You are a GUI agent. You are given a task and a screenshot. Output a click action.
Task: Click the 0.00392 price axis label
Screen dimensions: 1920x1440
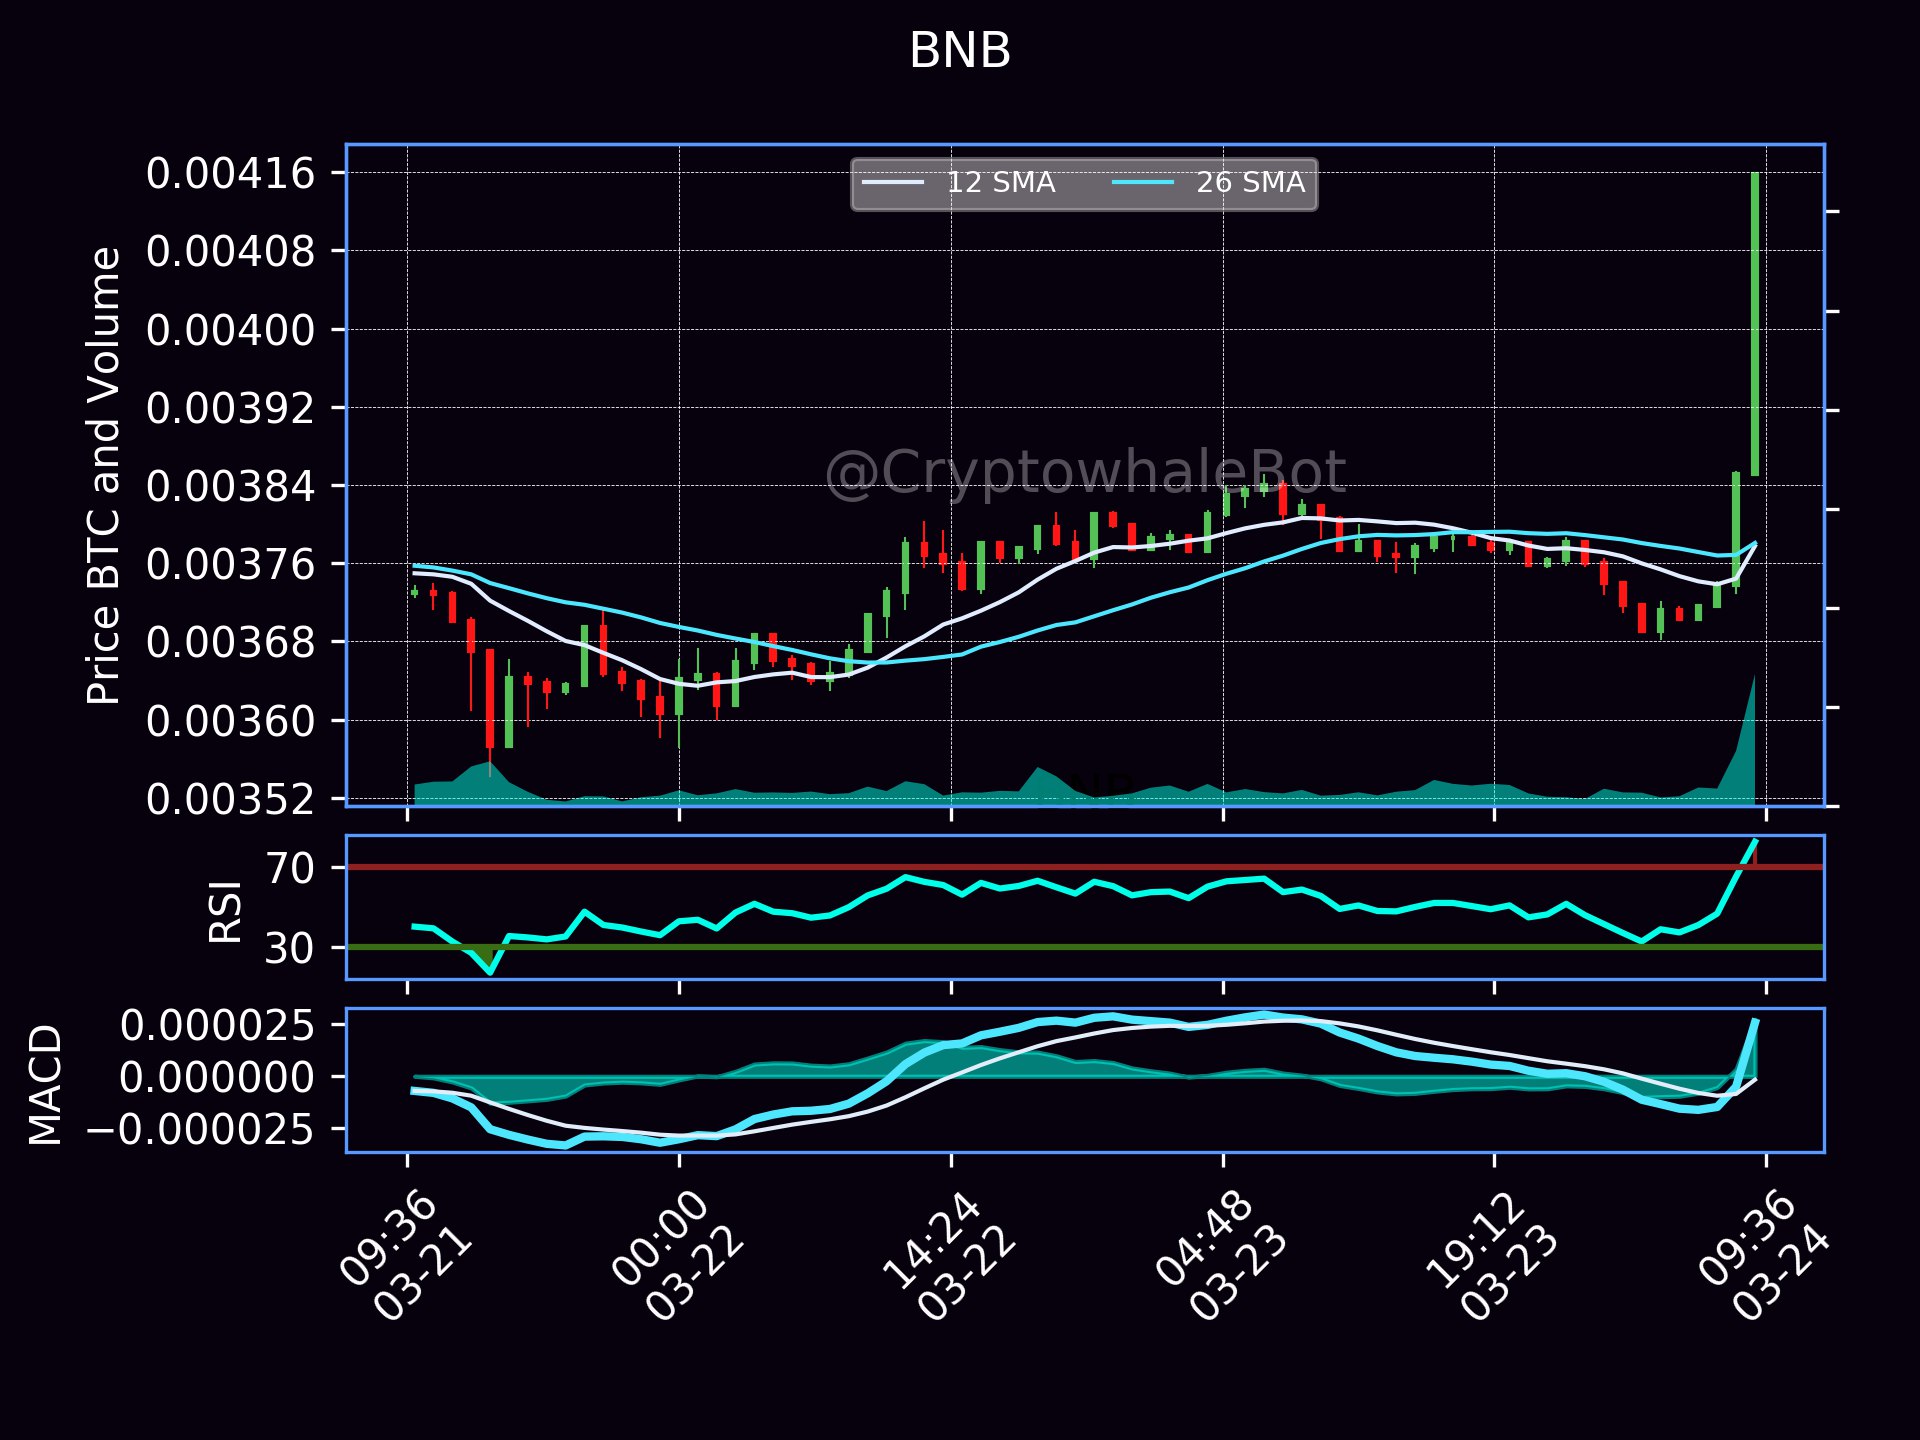point(231,408)
